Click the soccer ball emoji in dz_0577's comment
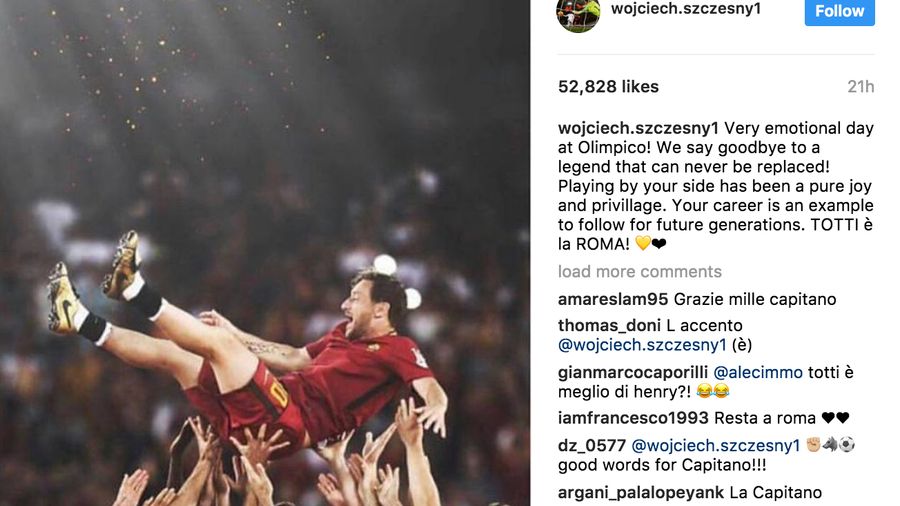Screen dimensions: 900x506 click(x=847, y=445)
